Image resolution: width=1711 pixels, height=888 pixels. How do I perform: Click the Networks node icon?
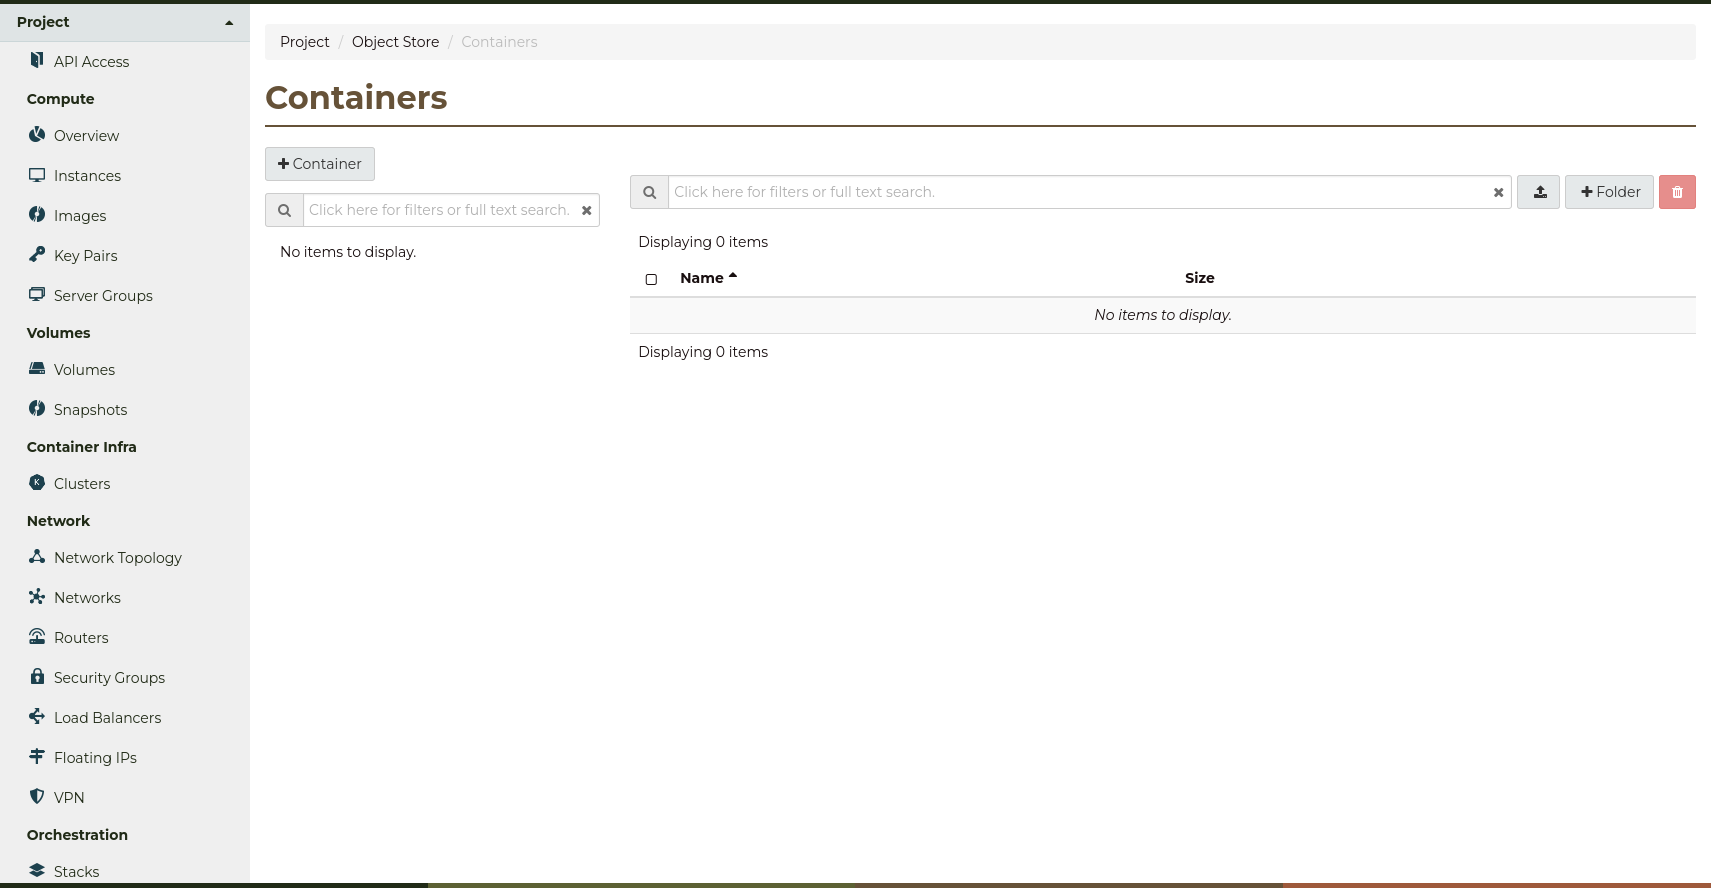point(37,596)
